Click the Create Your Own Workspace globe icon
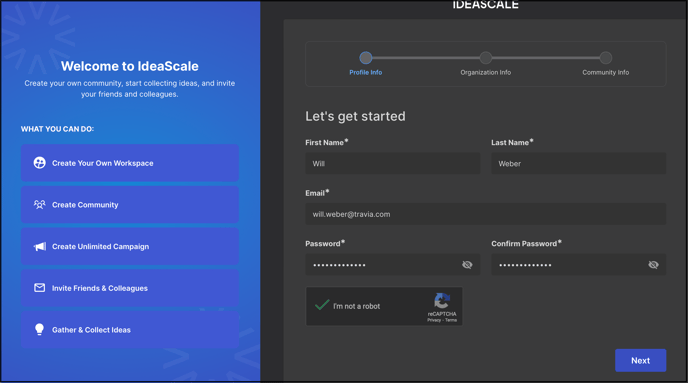 tap(39, 163)
